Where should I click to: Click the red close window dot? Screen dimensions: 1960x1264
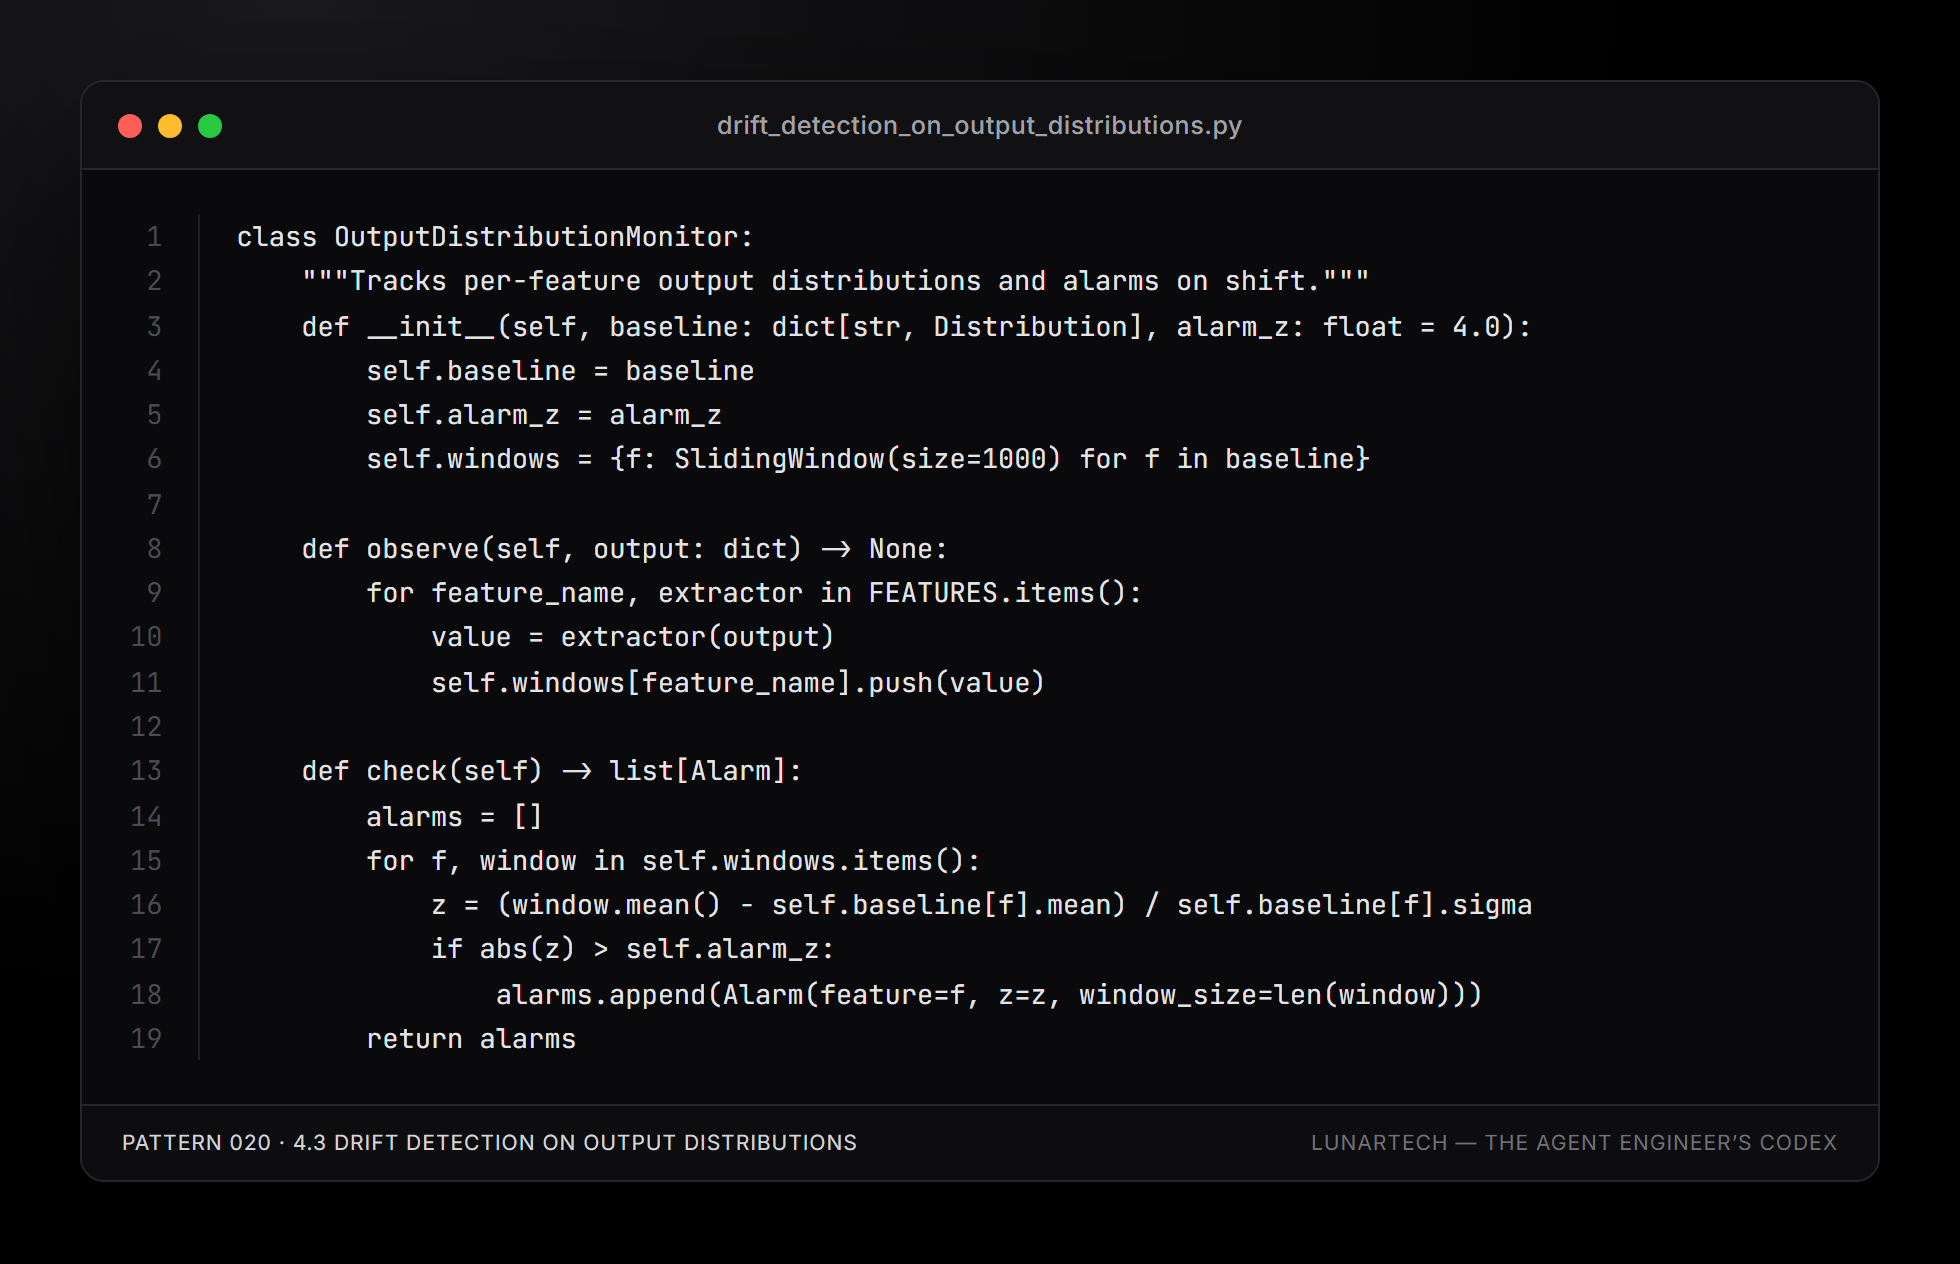pyautogui.click(x=130, y=126)
